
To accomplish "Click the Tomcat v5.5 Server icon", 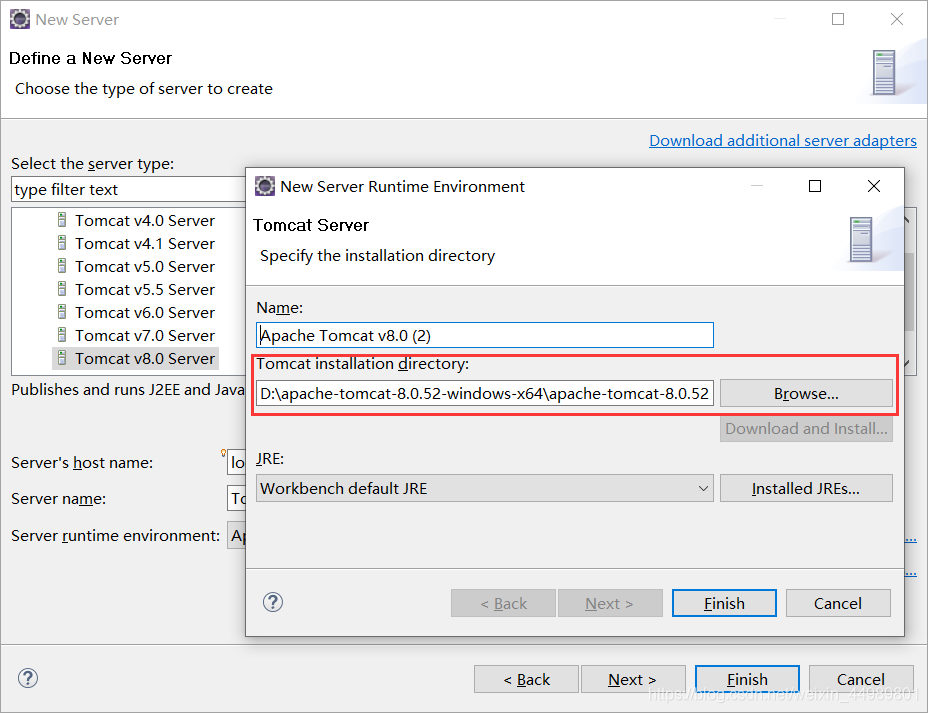I will pos(62,289).
